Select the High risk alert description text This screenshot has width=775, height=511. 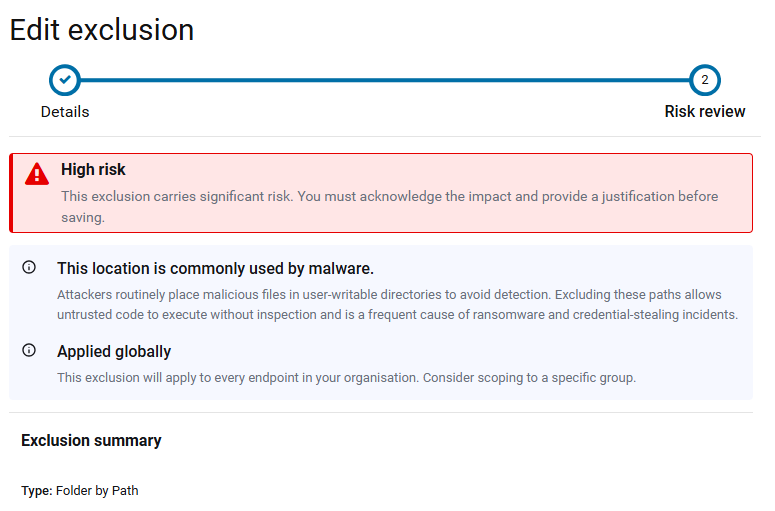[389, 207]
